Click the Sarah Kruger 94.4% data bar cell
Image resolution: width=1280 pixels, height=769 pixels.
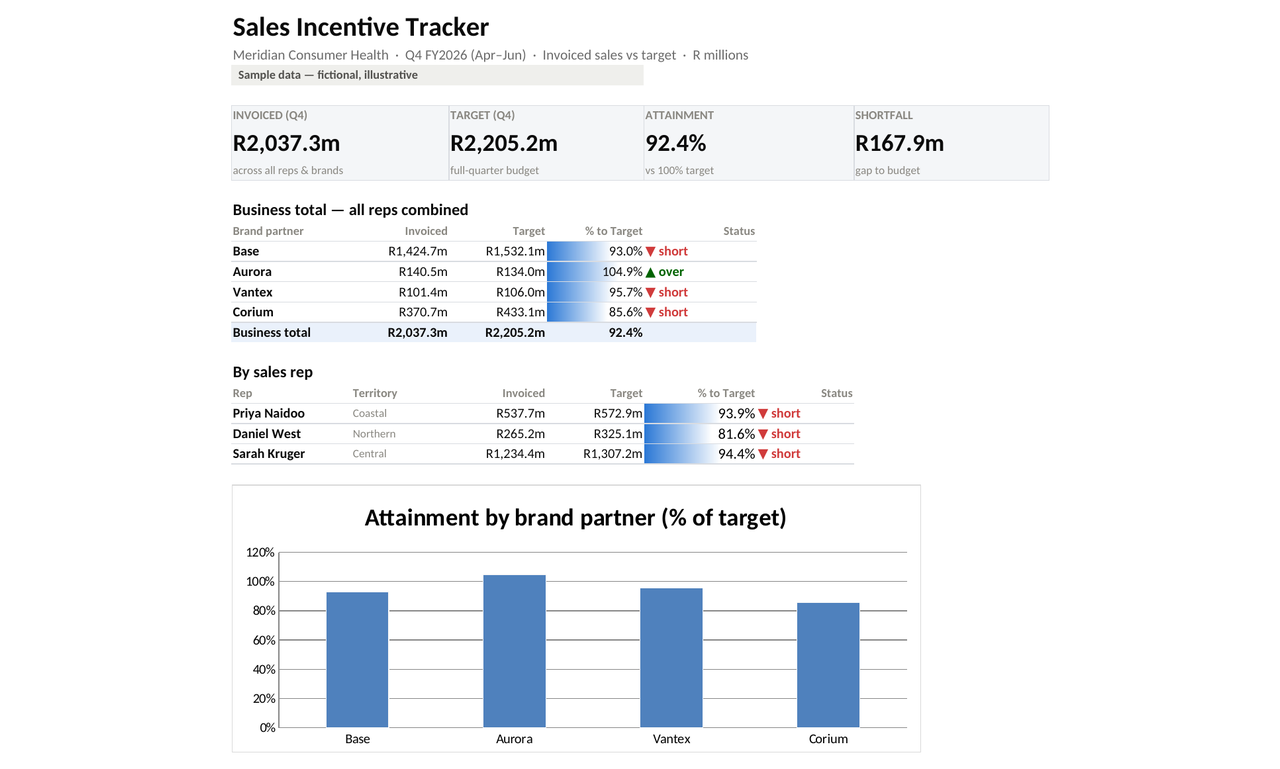coord(701,454)
